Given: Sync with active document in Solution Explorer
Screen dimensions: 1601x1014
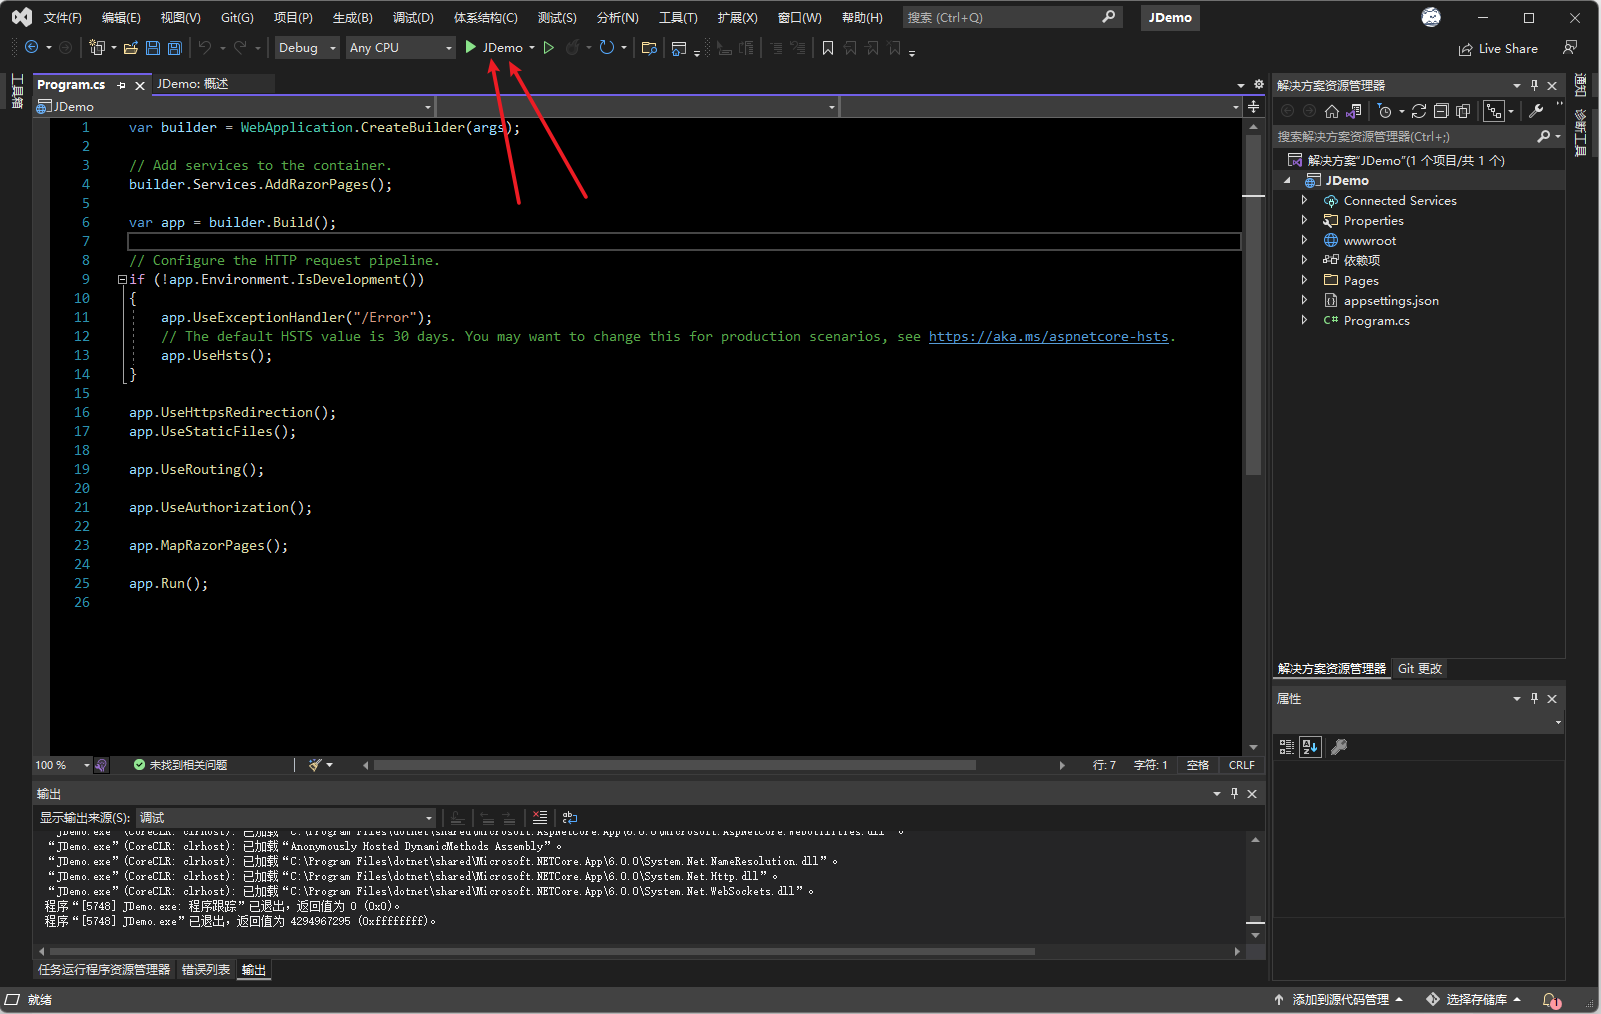Looking at the screenshot, I should [x=1419, y=111].
